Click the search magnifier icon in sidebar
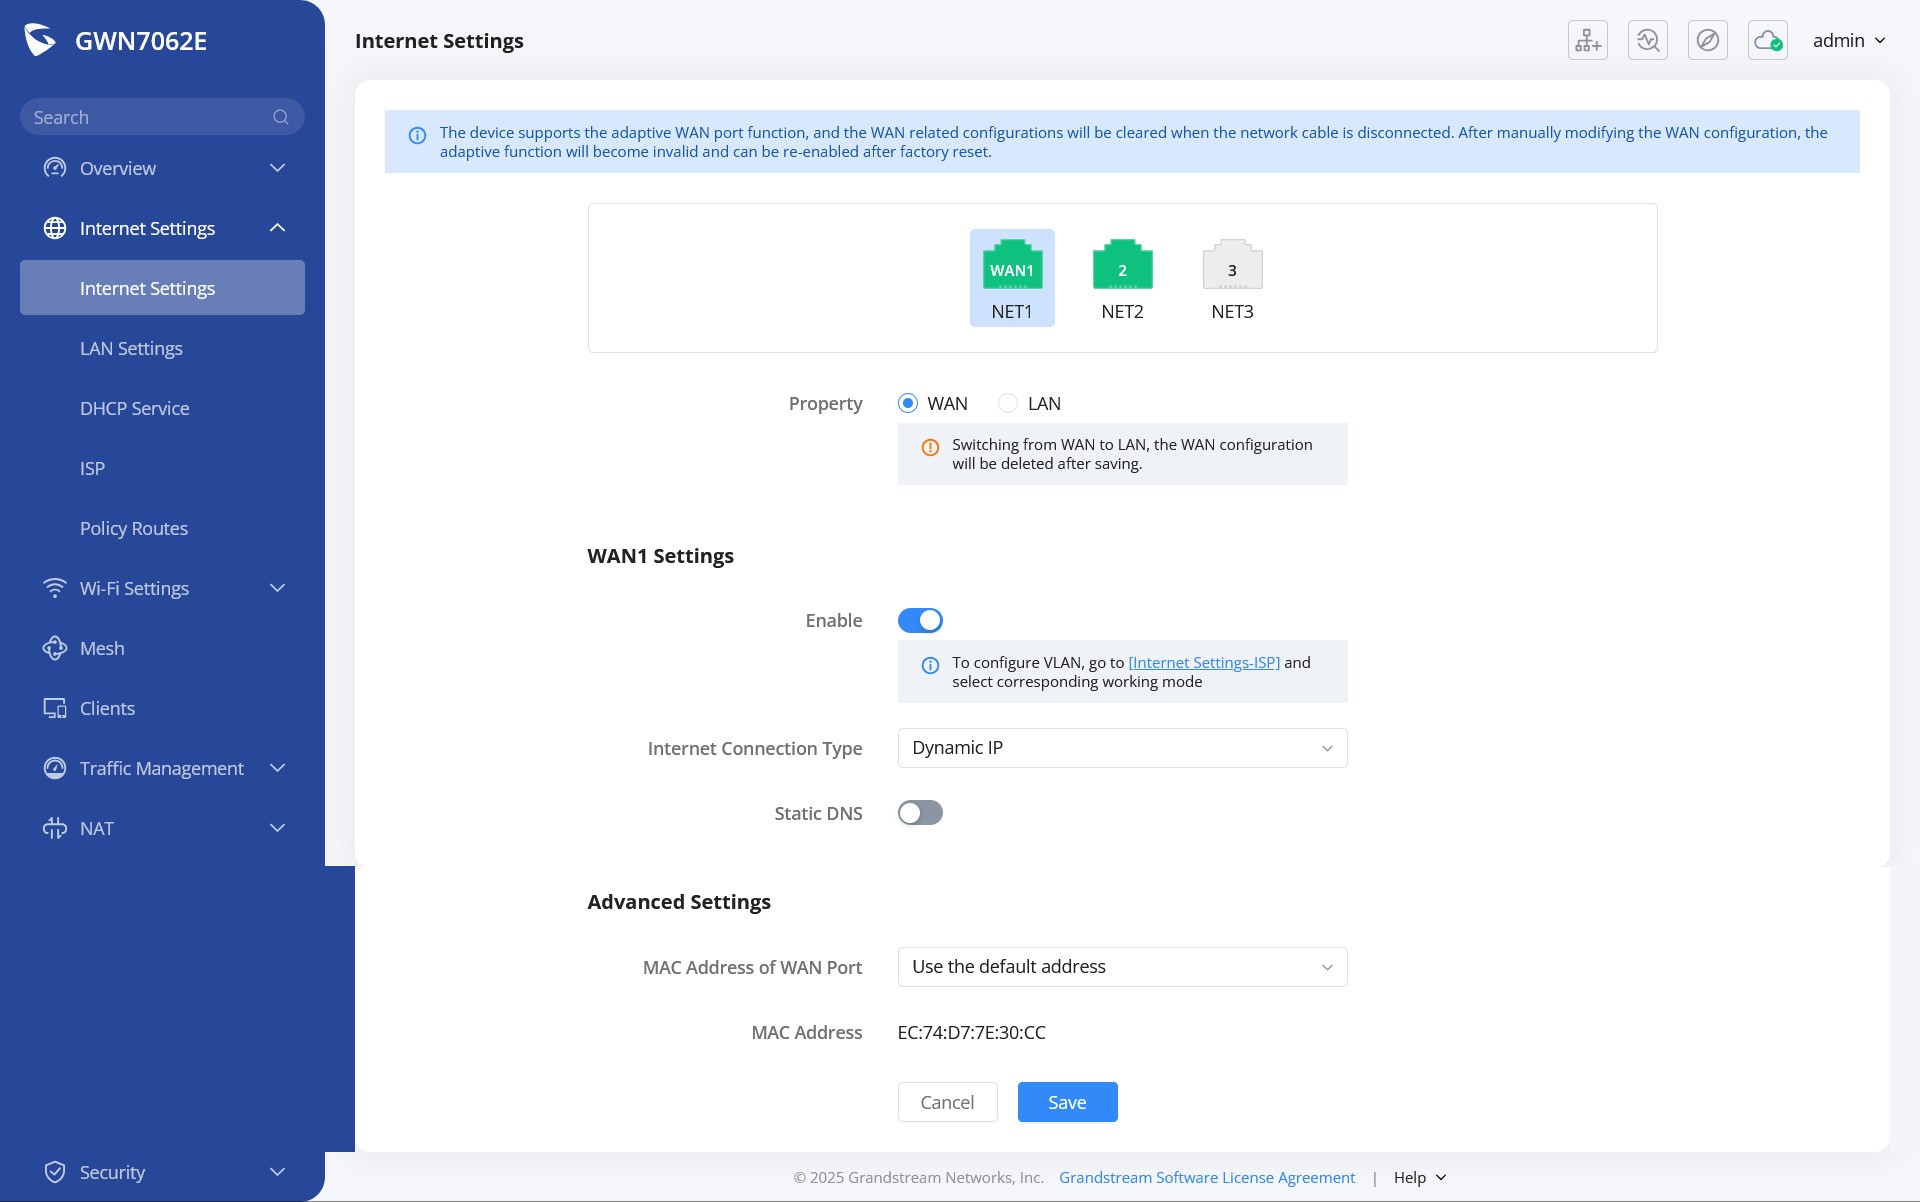 pos(281,117)
